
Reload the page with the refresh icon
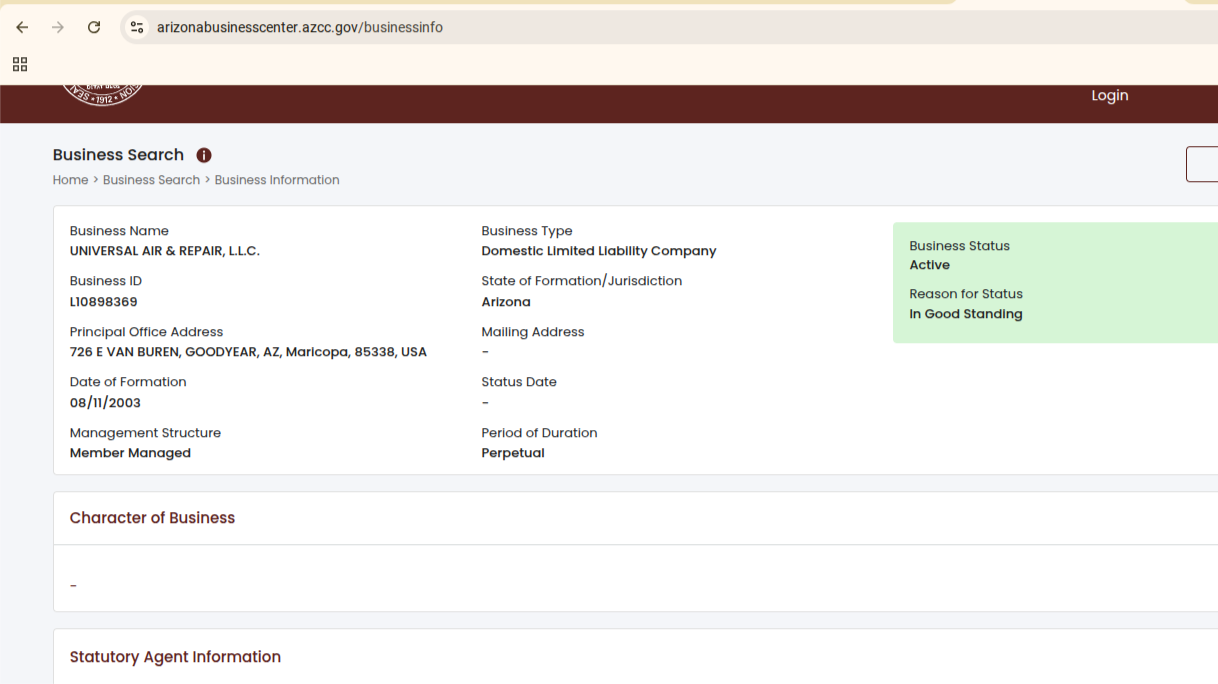pyautogui.click(x=94, y=27)
